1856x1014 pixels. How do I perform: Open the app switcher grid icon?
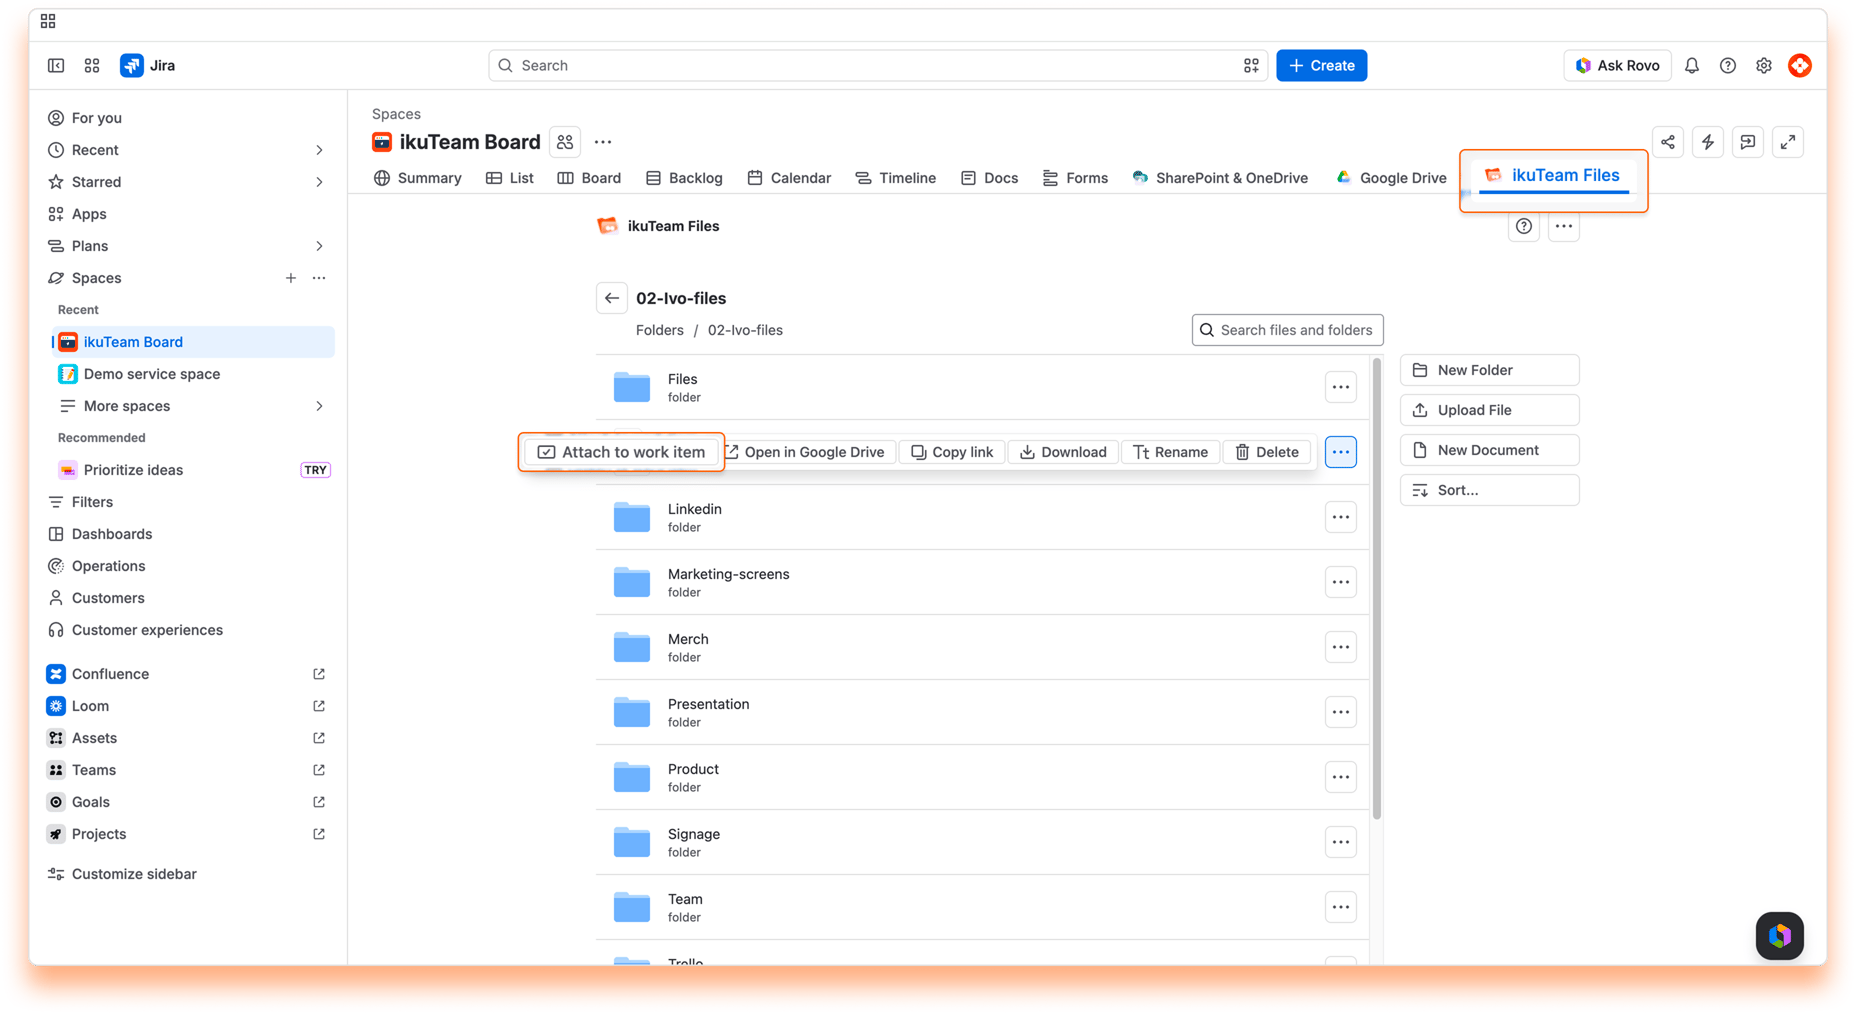tap(92, 65)
